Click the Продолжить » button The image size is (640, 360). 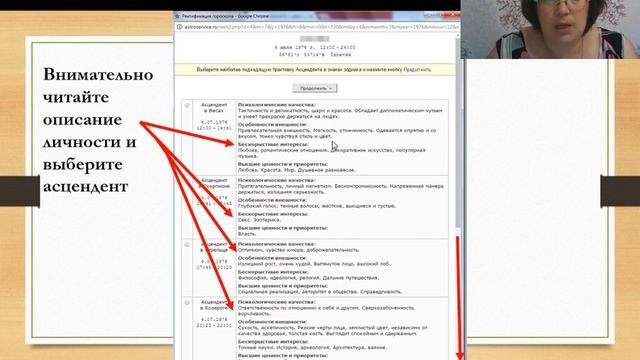[x=315, y=88]
